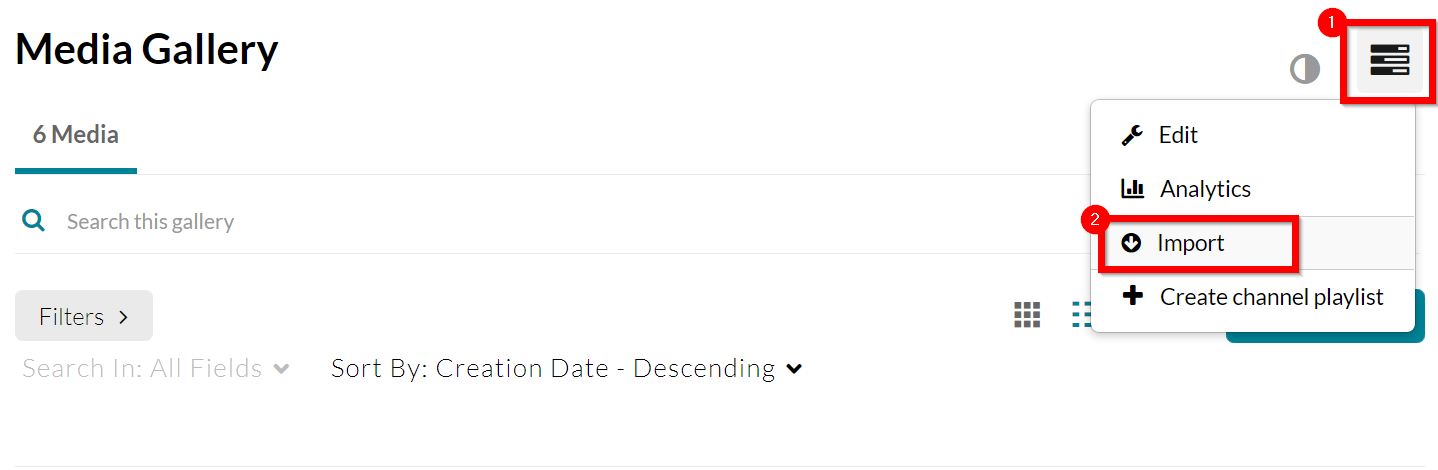The width and height of the screenshot is (1438, 470).
Task: Expand Sort By: Creation Date - Descending dropdown
Action: 567,368
